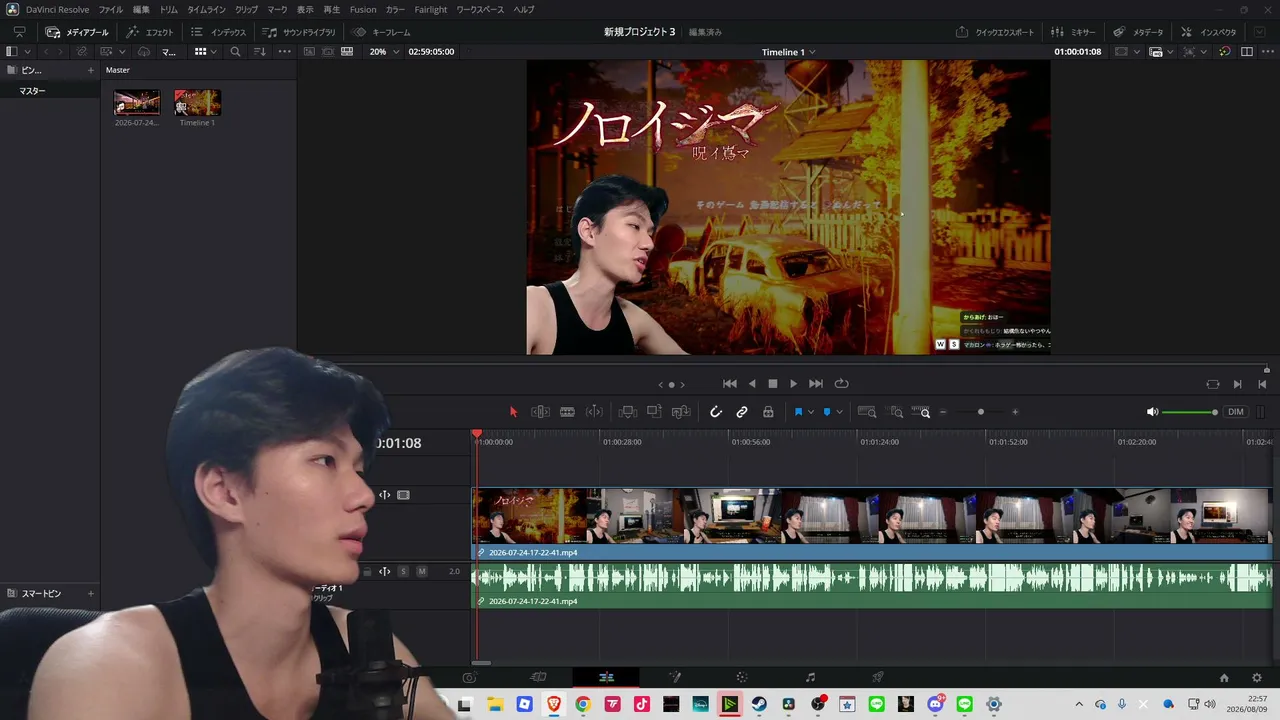Switch to the Fairlight page music-note icon

coord(810,678)
